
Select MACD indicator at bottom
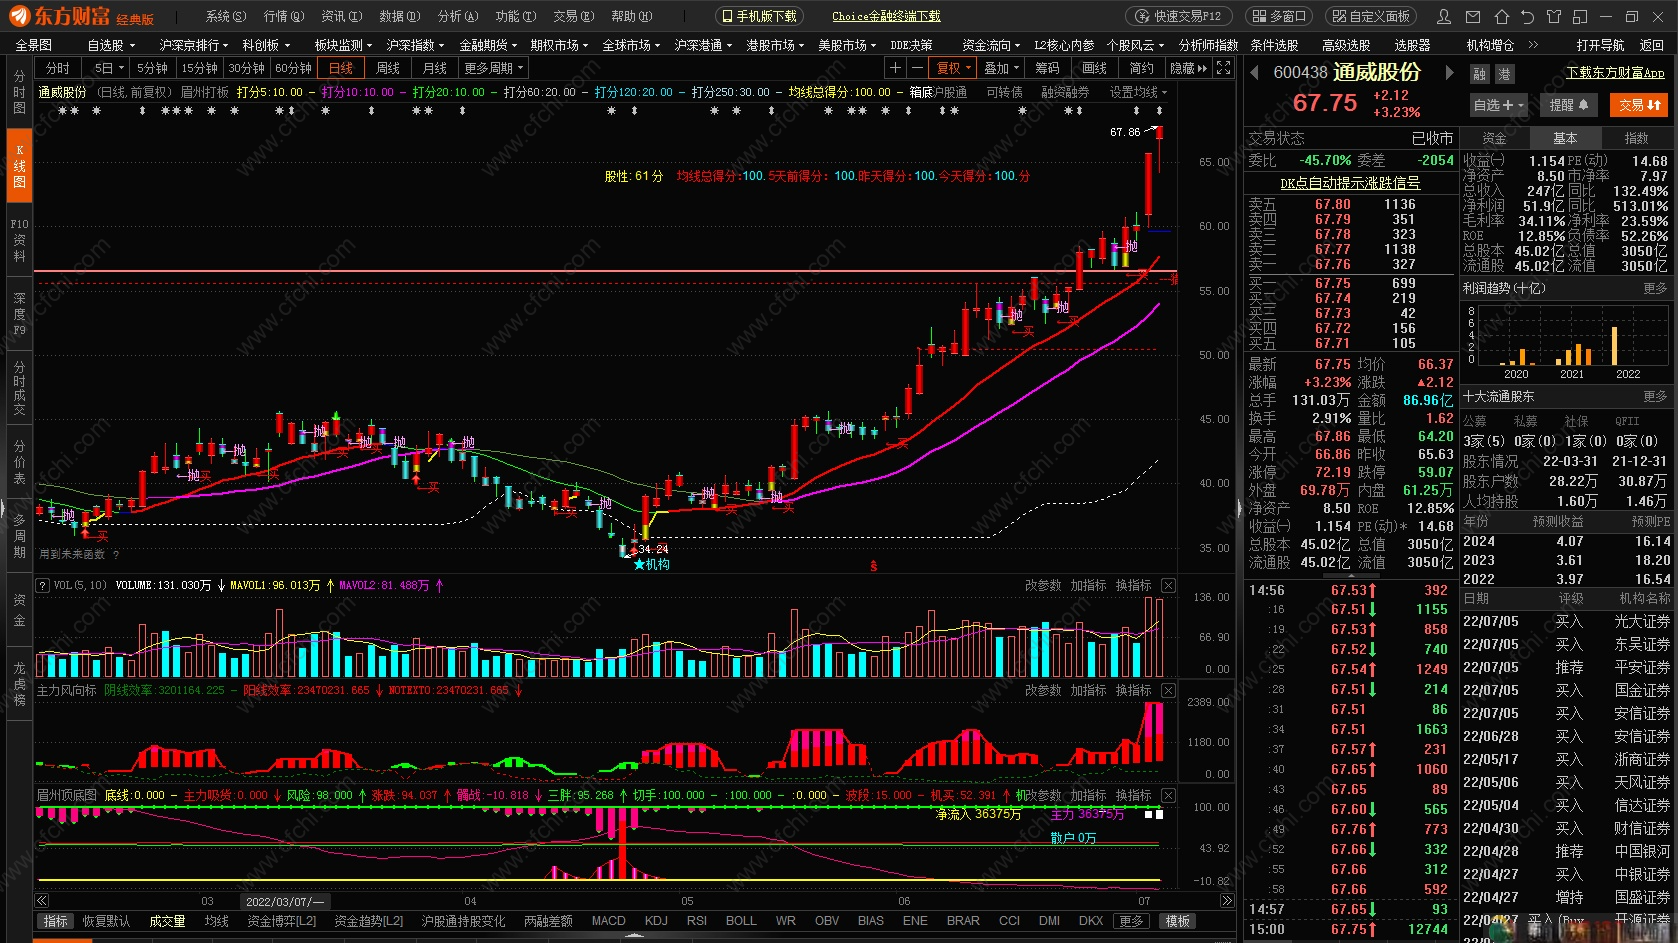point(608,921)
